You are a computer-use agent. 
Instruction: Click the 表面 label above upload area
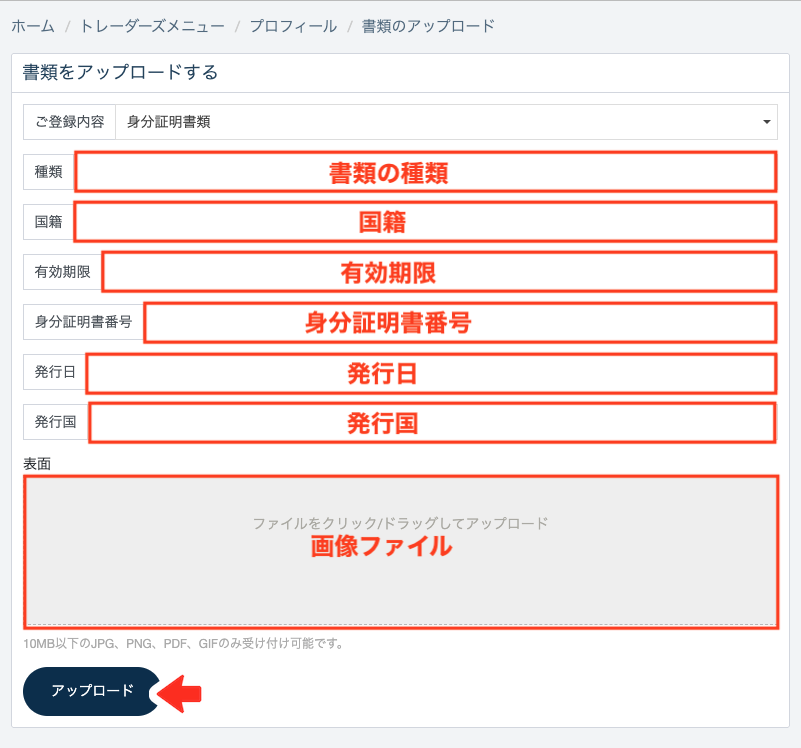(37, 463)
